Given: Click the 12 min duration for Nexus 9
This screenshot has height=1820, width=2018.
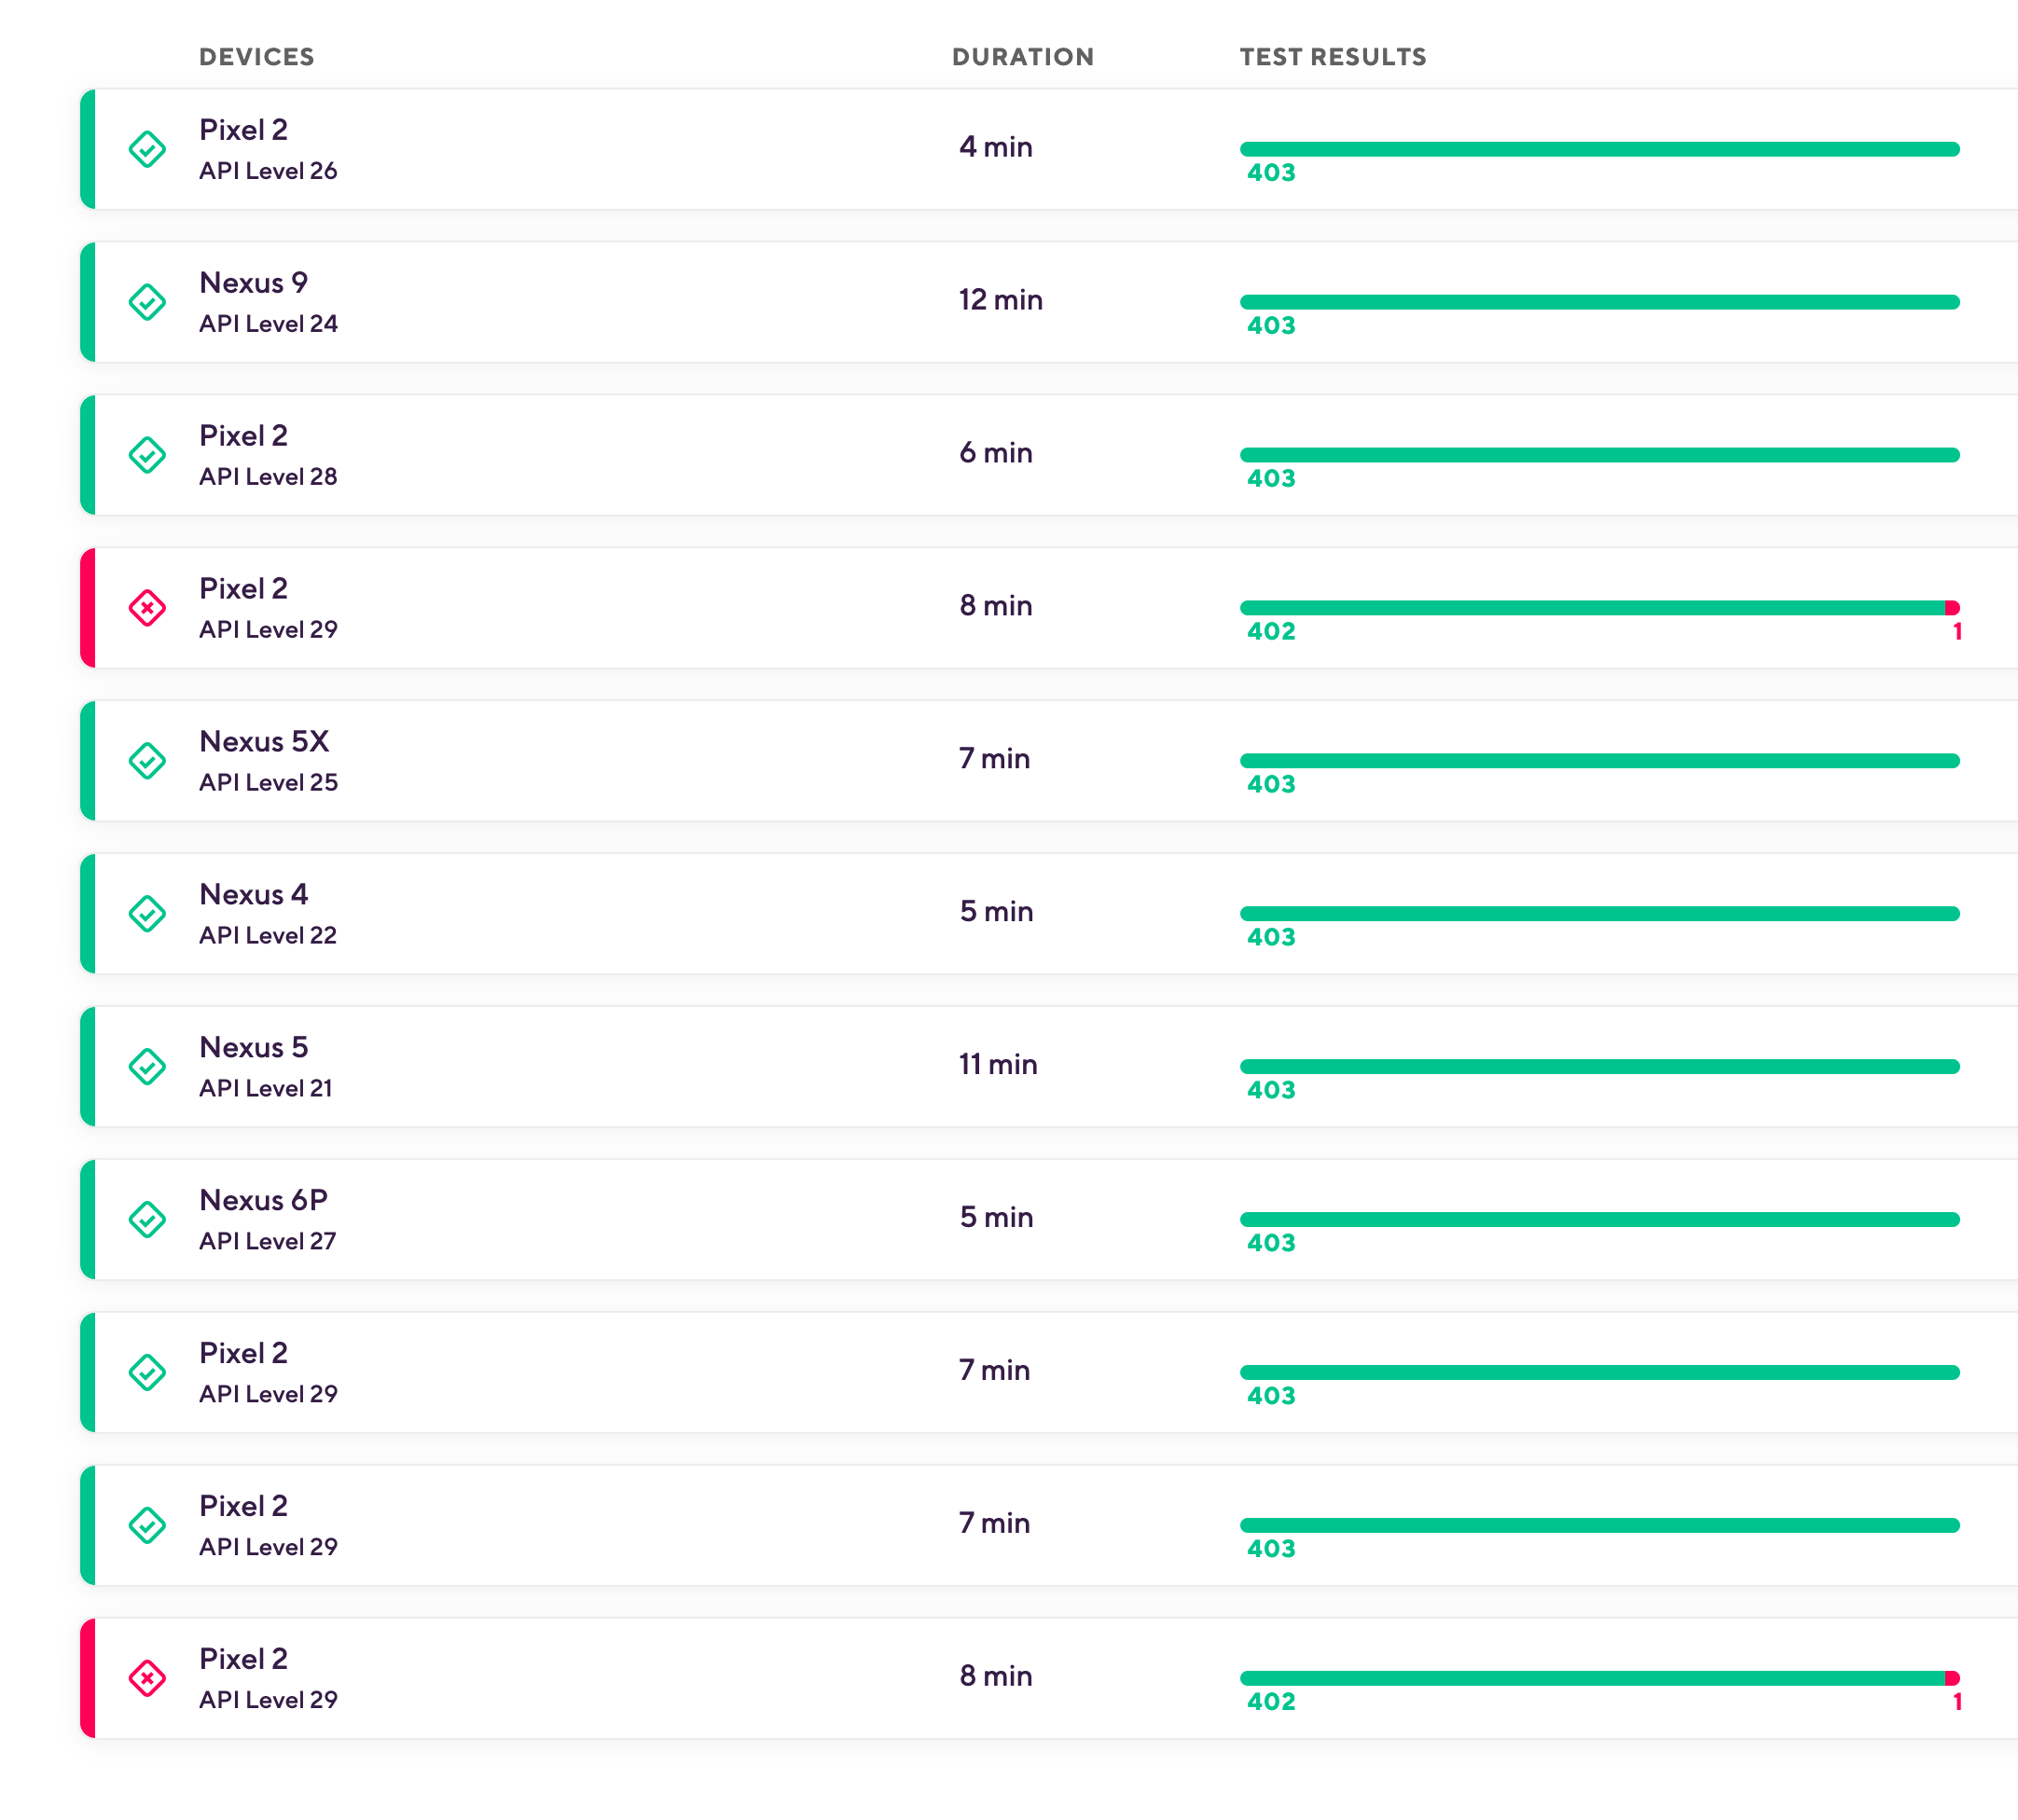Looking at the screenshot, I should (x=1000, y=299).
